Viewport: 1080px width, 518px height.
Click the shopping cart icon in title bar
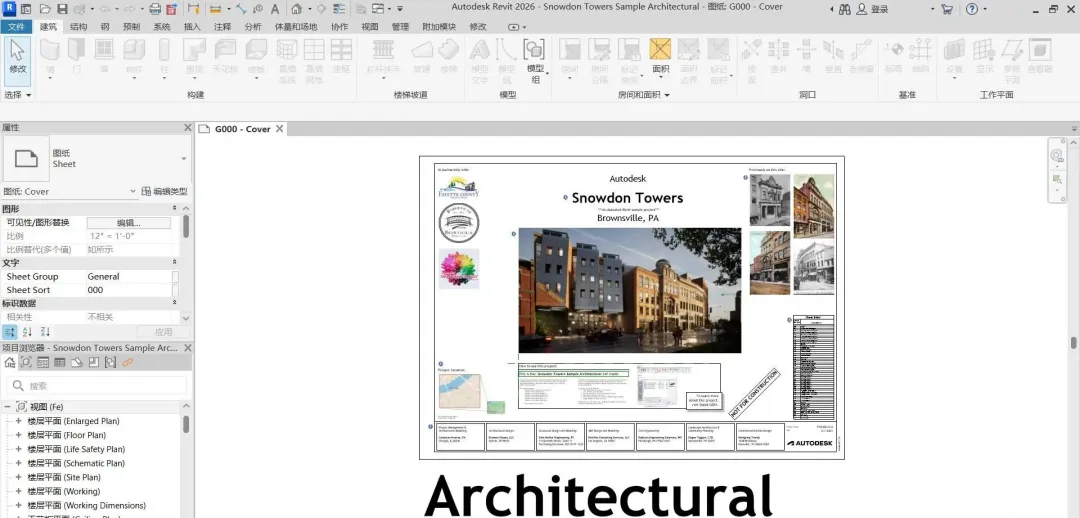pyautogui.click(x=946, y=9)
